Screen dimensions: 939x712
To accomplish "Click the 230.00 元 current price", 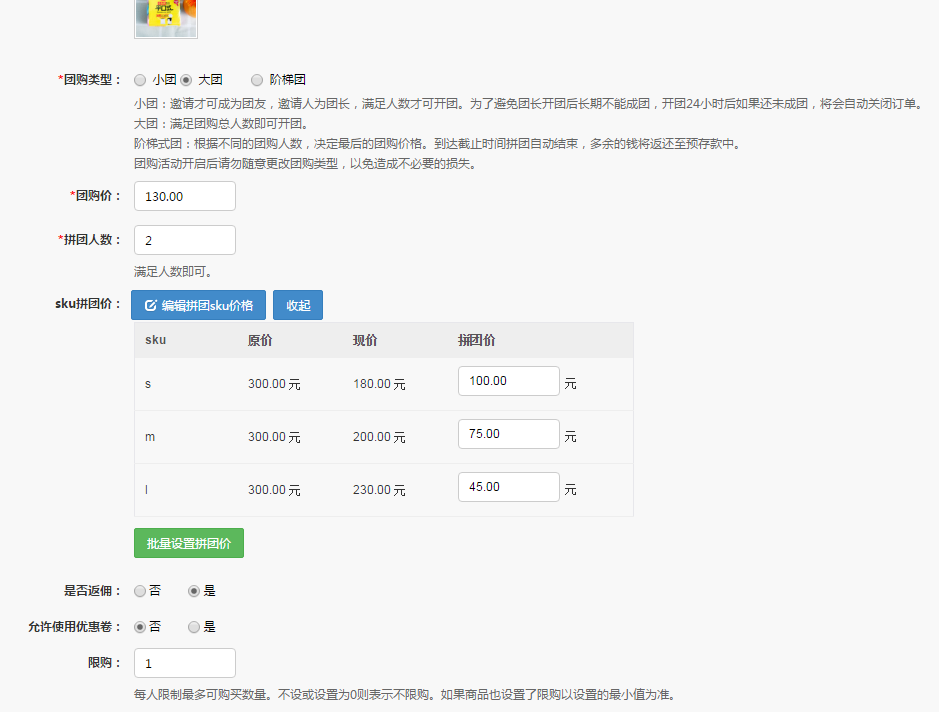I will 379,490.
